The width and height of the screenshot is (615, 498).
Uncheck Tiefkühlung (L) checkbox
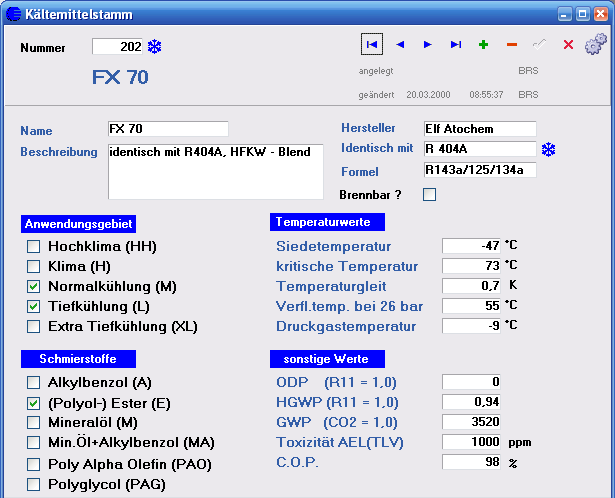click(x=33, y=307)
